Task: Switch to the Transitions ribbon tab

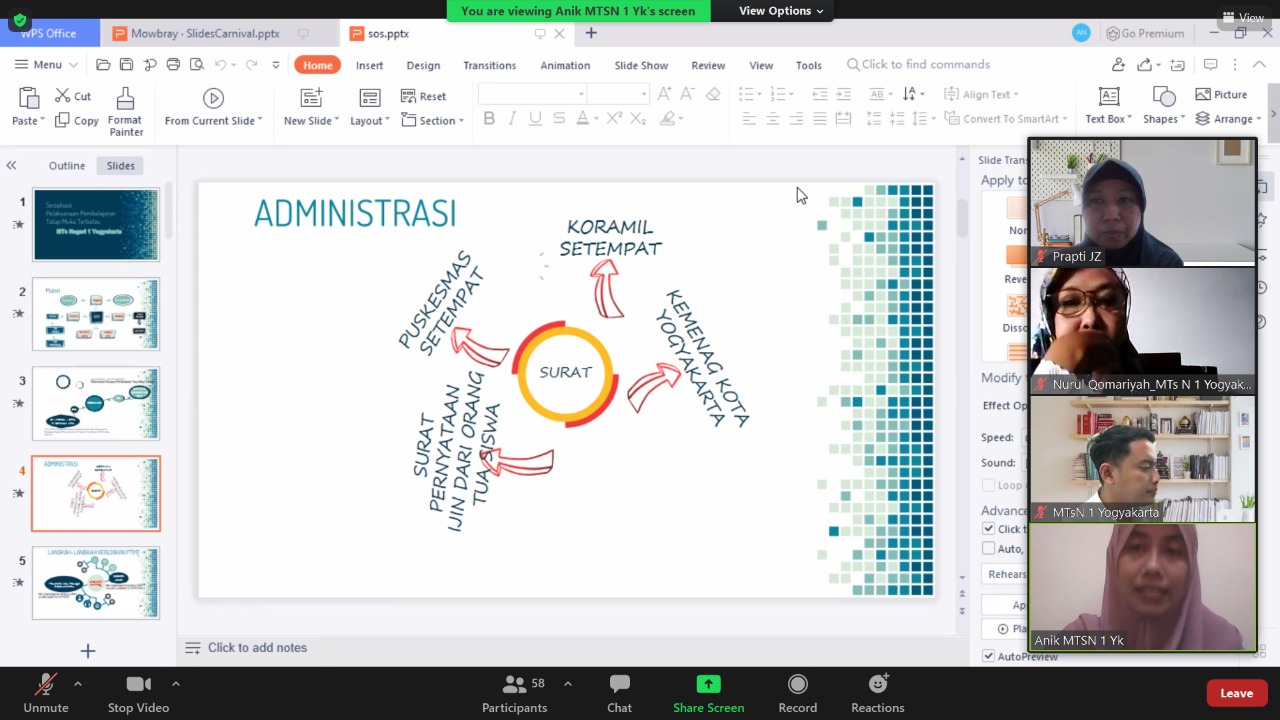Action: [x=489, y=65]
